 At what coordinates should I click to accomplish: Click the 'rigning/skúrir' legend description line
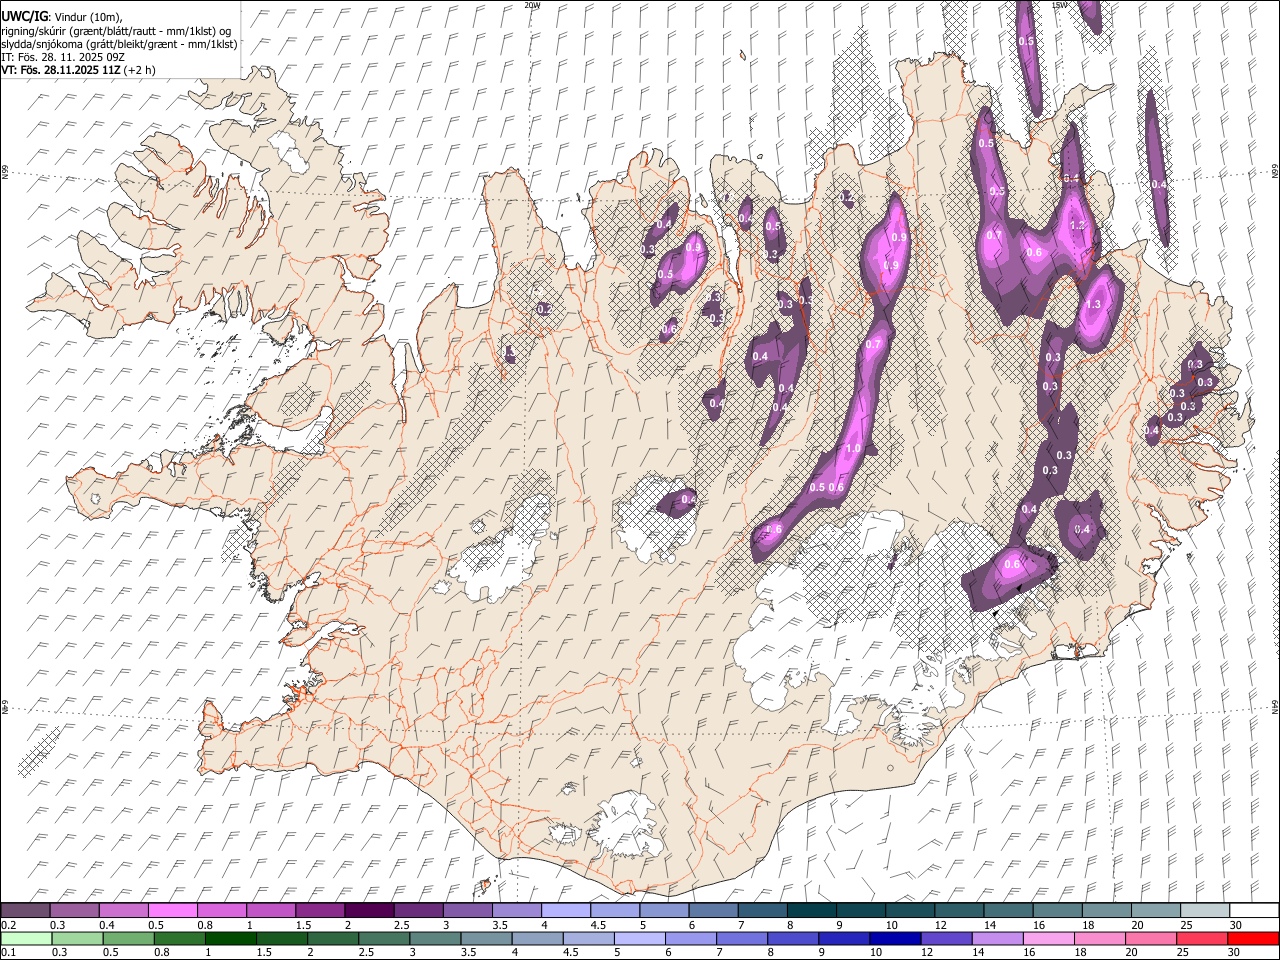click(x=116, y=31)
